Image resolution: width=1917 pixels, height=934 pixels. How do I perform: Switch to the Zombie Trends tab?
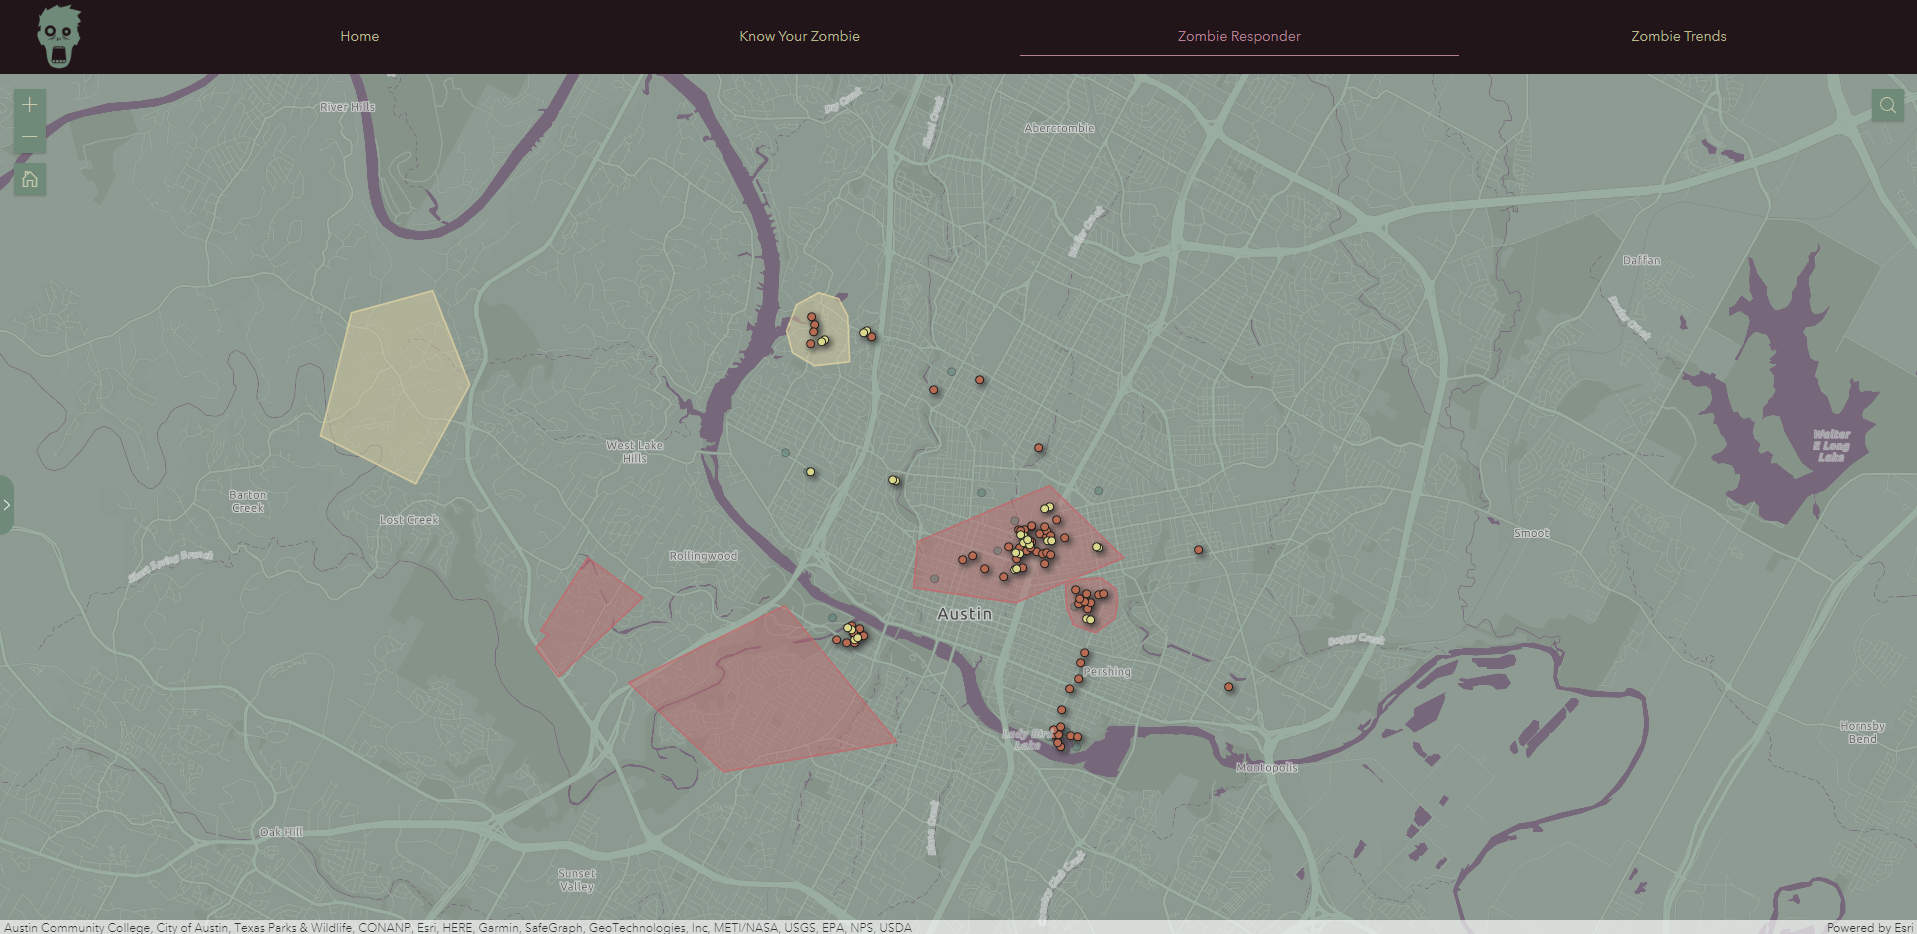pos(1678,36)
